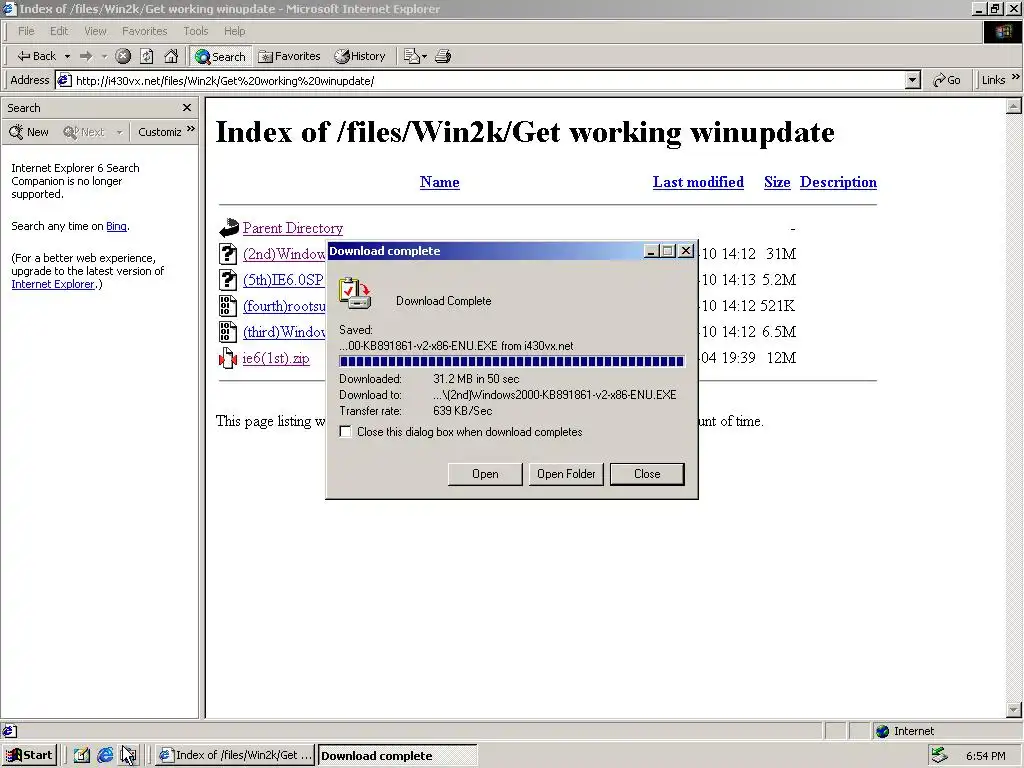The height and width of the screenshot is (768, 1024).
Task: Open the Back history dropdown arrow
Action: pyautogui.click(x=67, y=56)
